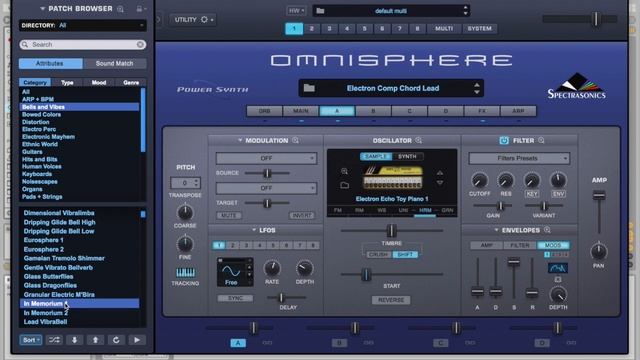Click the envelope curve shape icon
The width and height of the screenshot is (640, 360).
pos(557,268)
